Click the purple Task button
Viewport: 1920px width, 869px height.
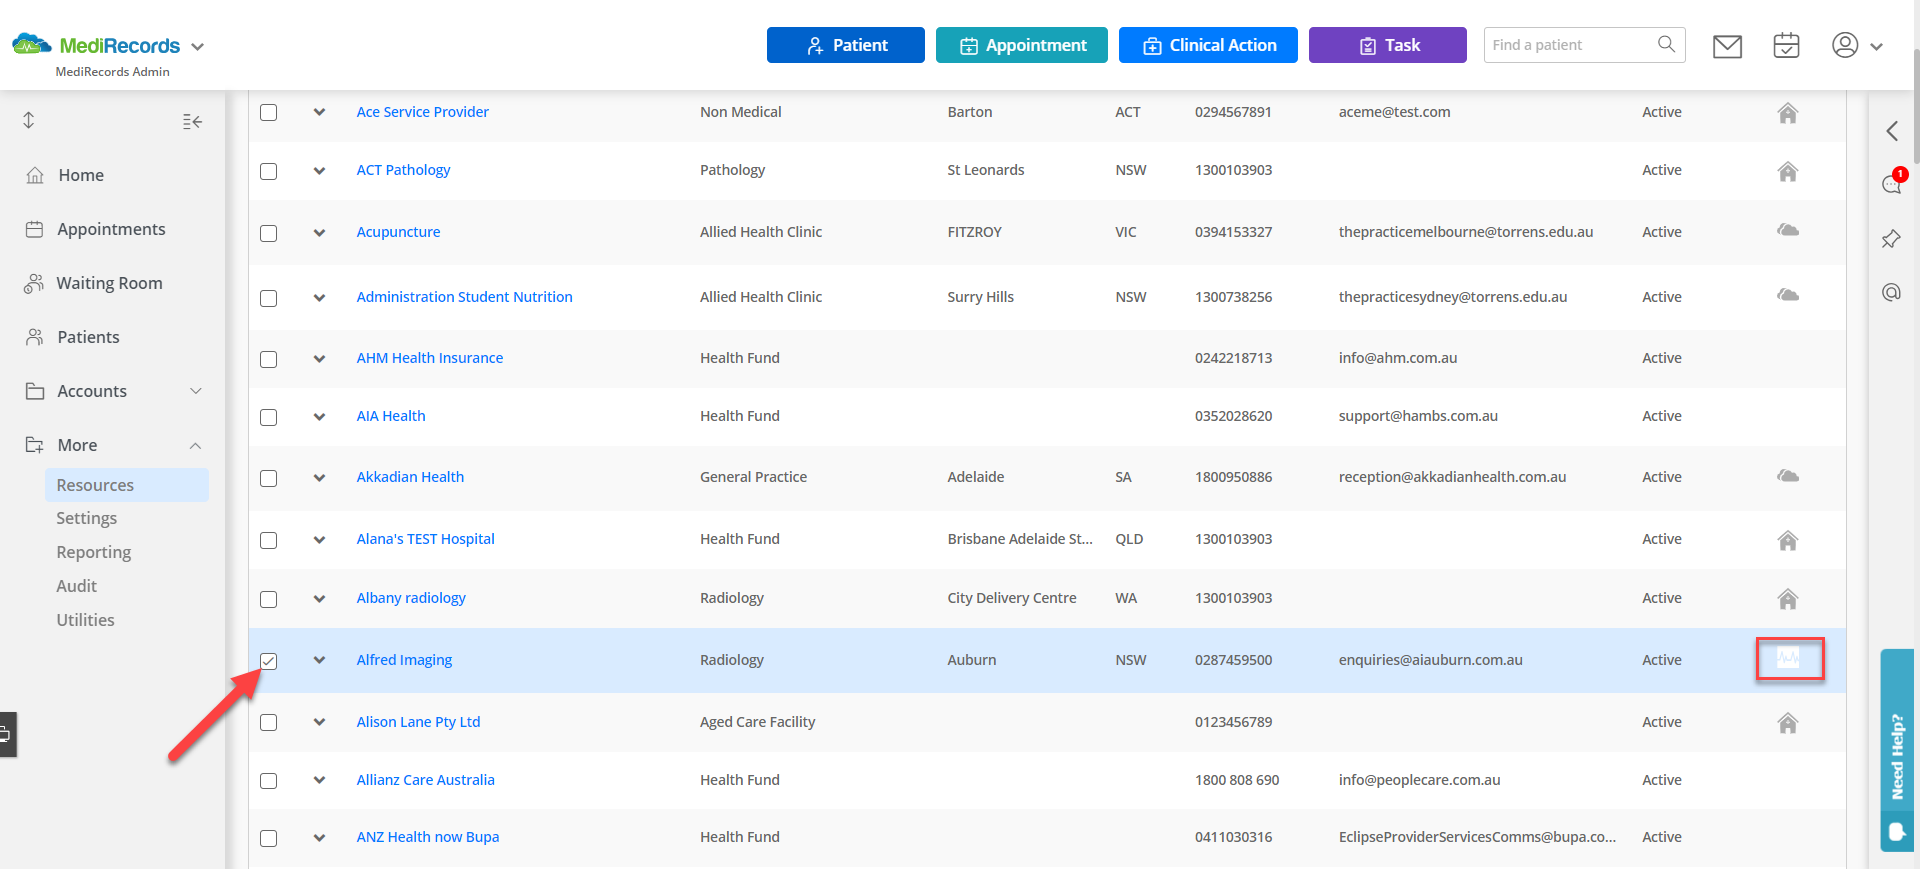click(1388, 45)
